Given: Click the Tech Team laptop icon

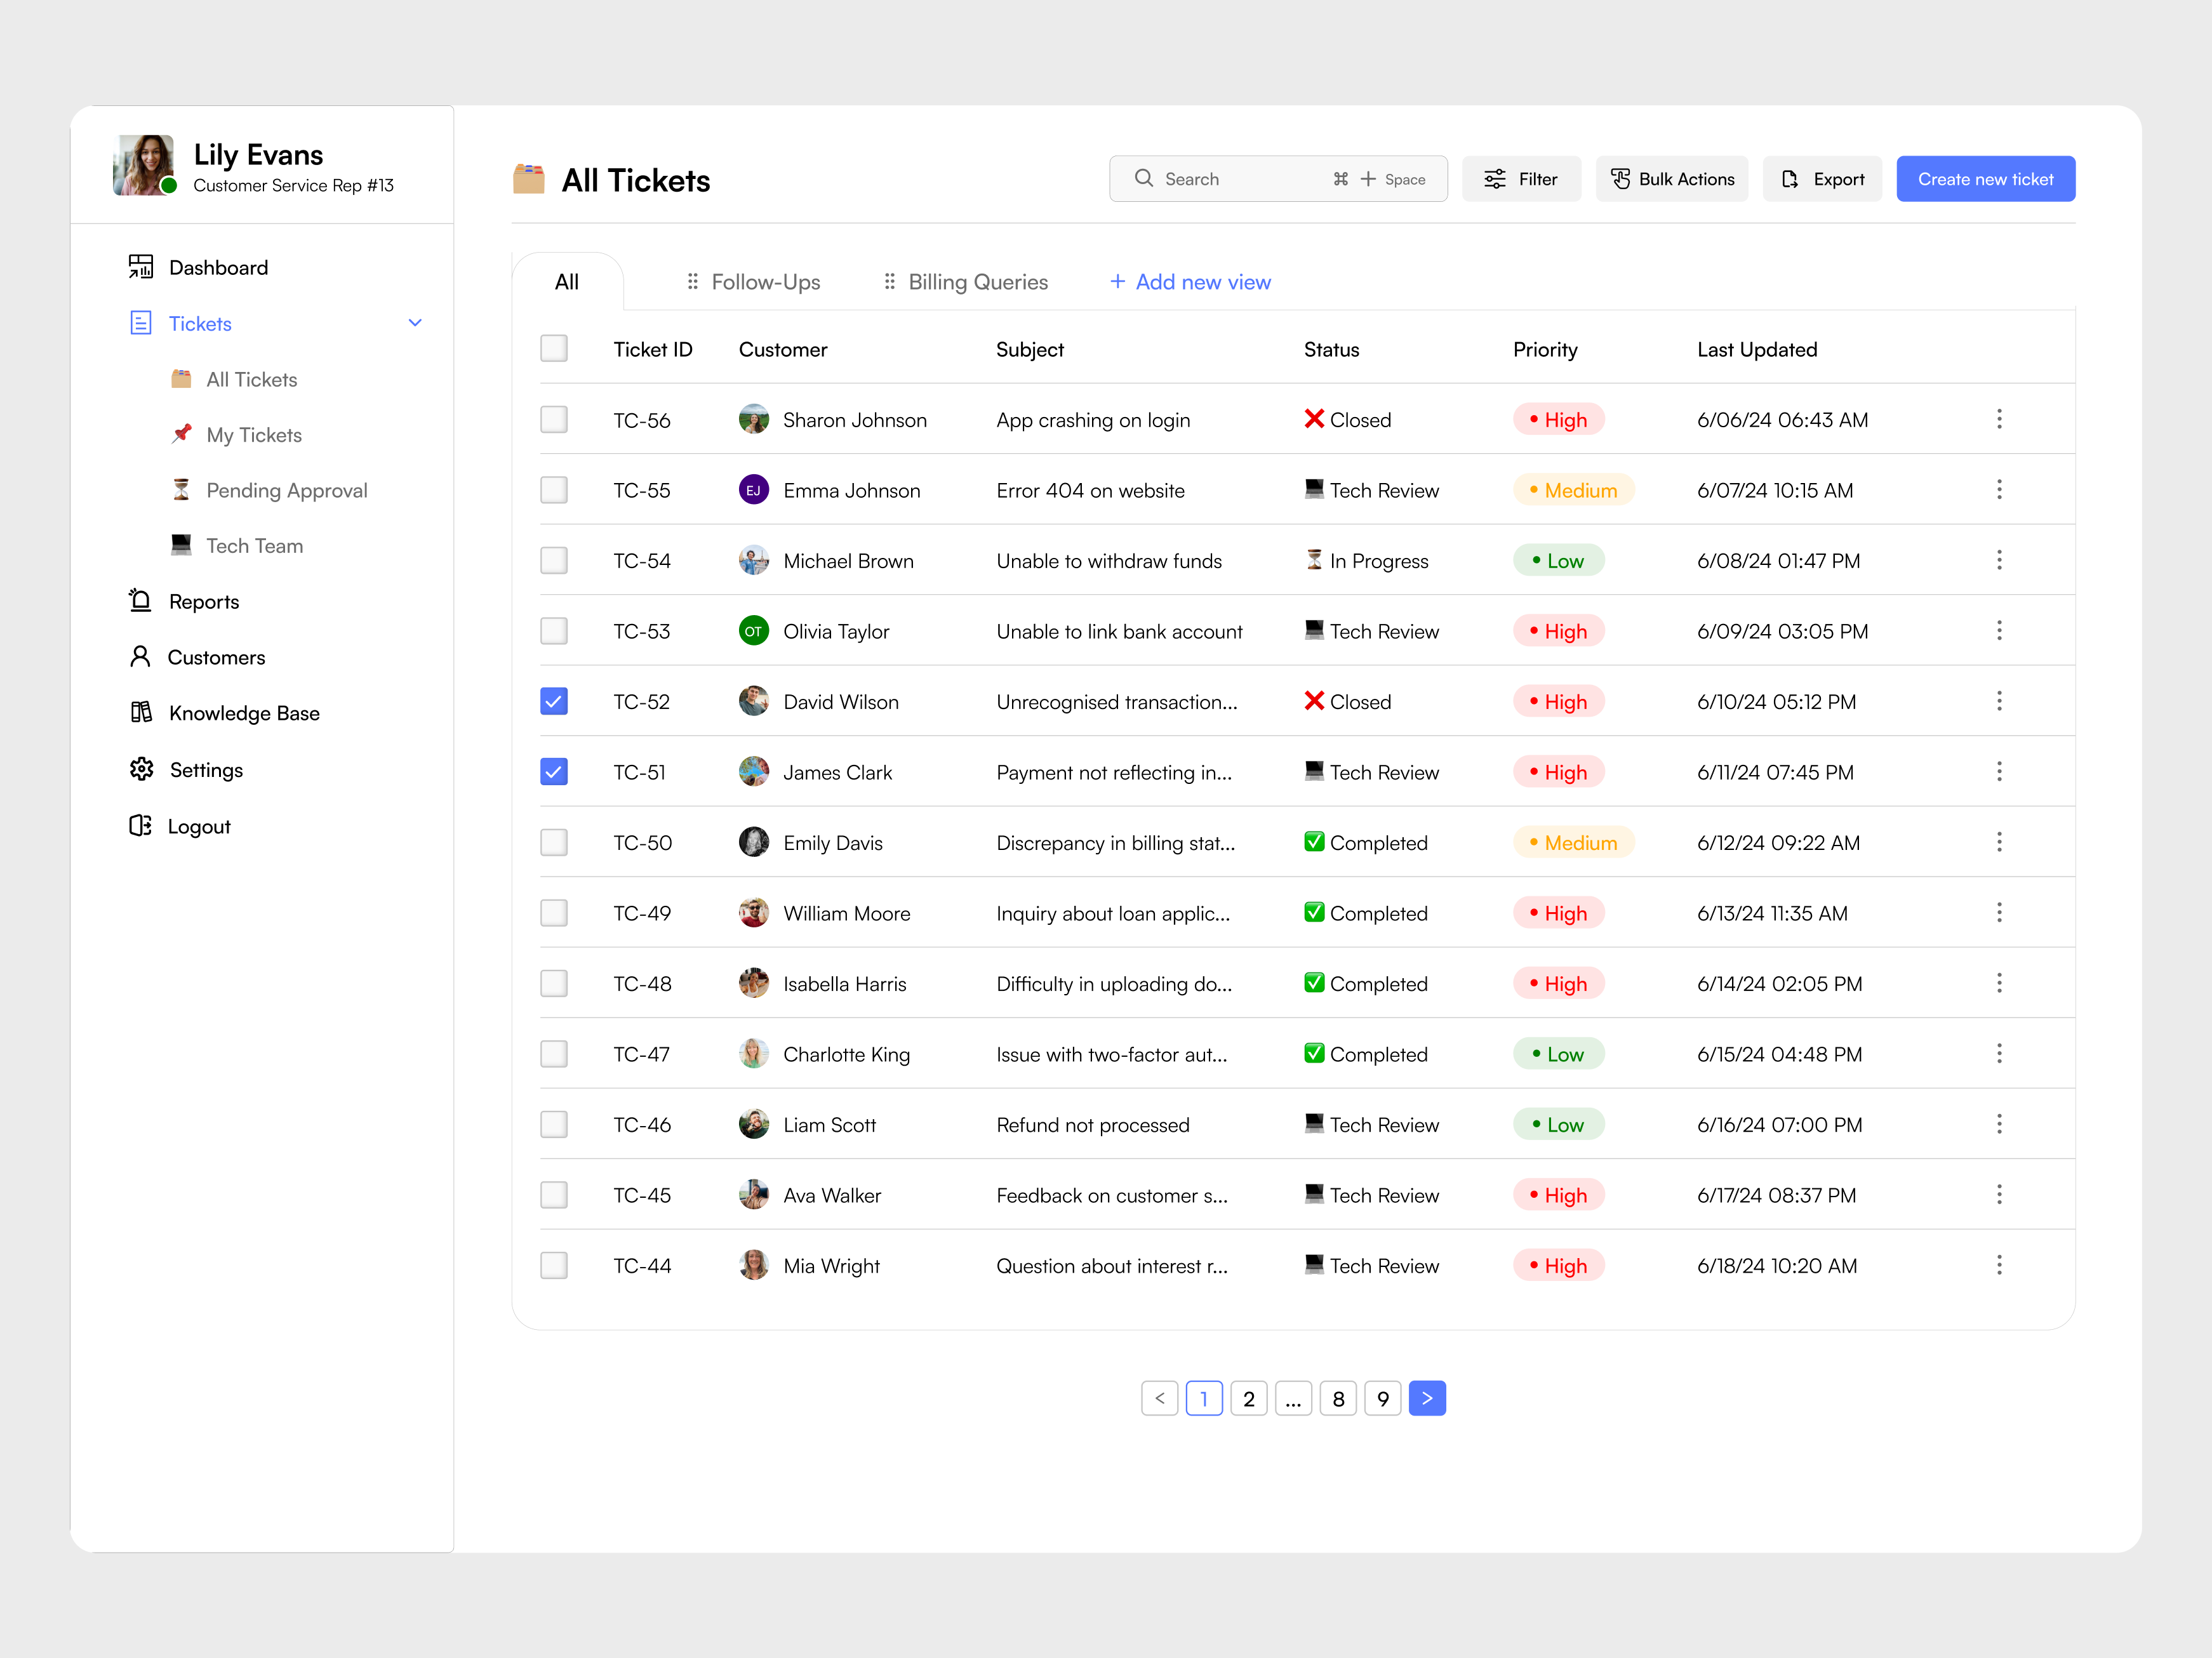Looking at the screenshot, I should coord(181,545).
